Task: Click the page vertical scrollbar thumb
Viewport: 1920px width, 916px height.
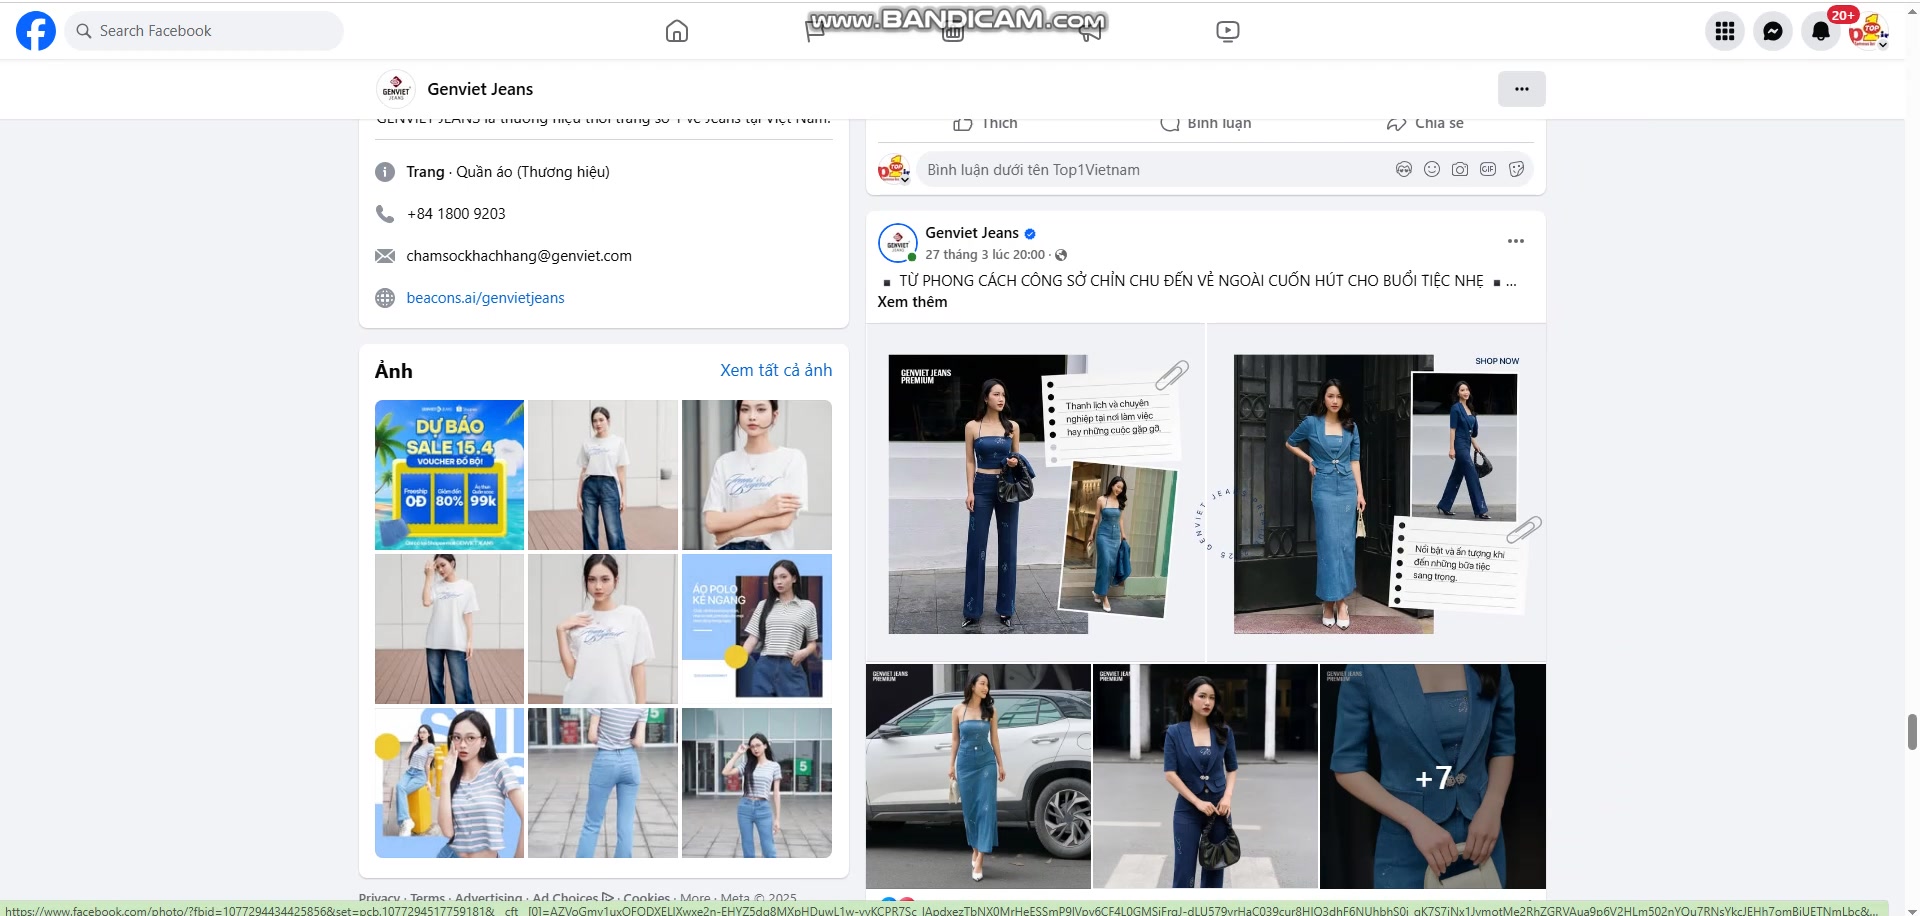Action: [1912, 731]
